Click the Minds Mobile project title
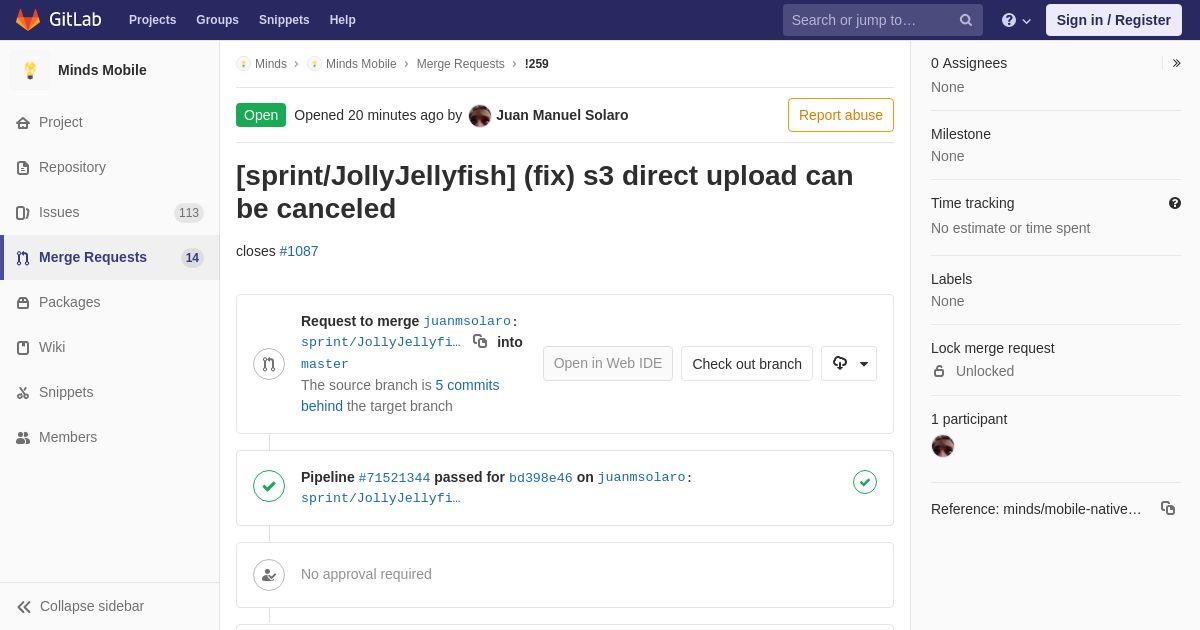This screenshot has width=1200, height=630. (102, 70)
